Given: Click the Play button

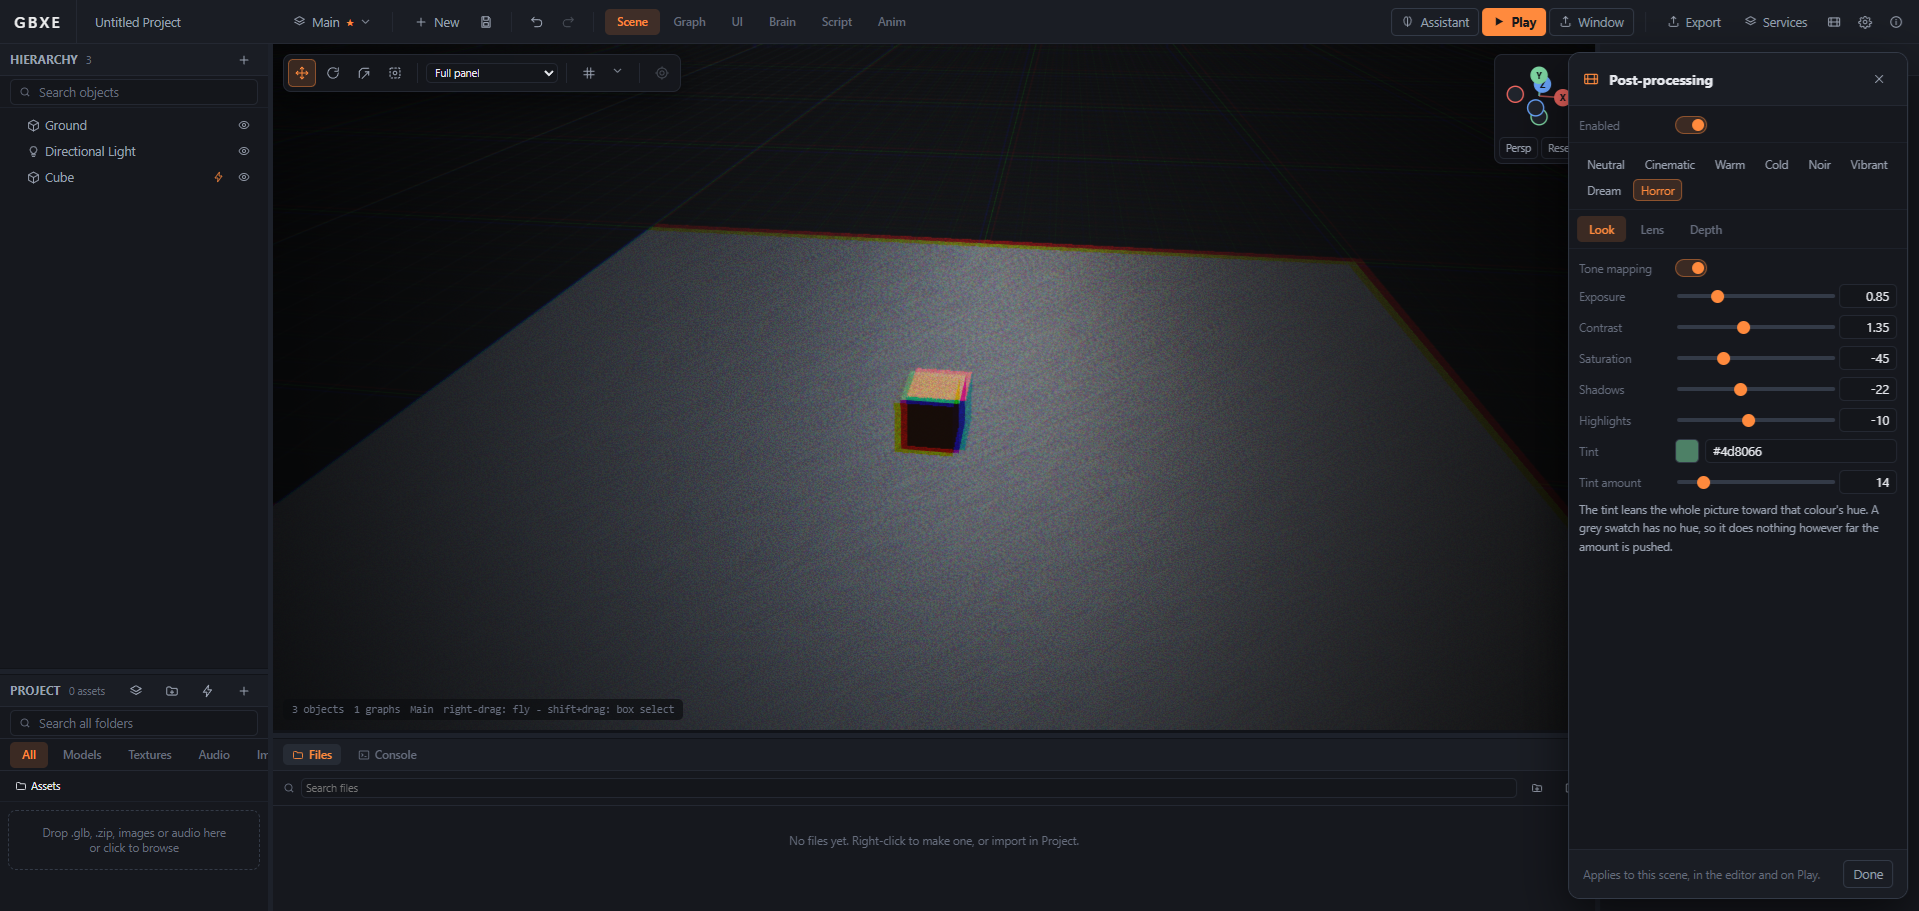Looking at the screenshot, I should [1514, 22].
